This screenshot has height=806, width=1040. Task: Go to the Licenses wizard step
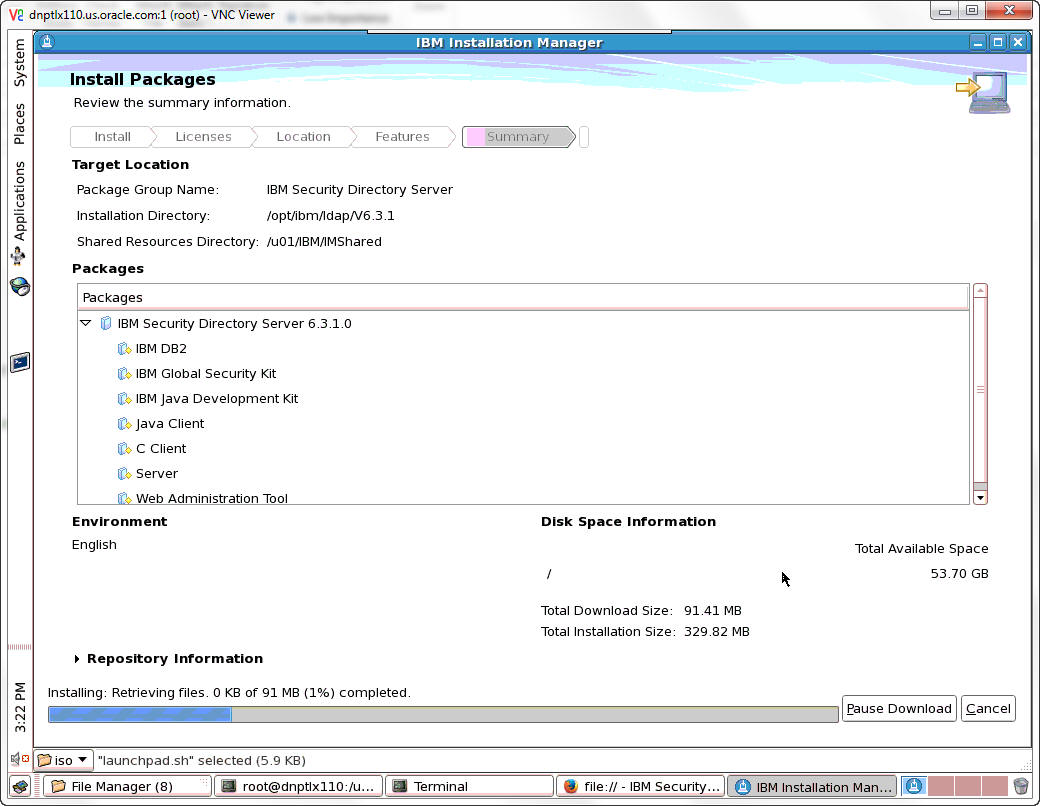click(x=203, y=137)
